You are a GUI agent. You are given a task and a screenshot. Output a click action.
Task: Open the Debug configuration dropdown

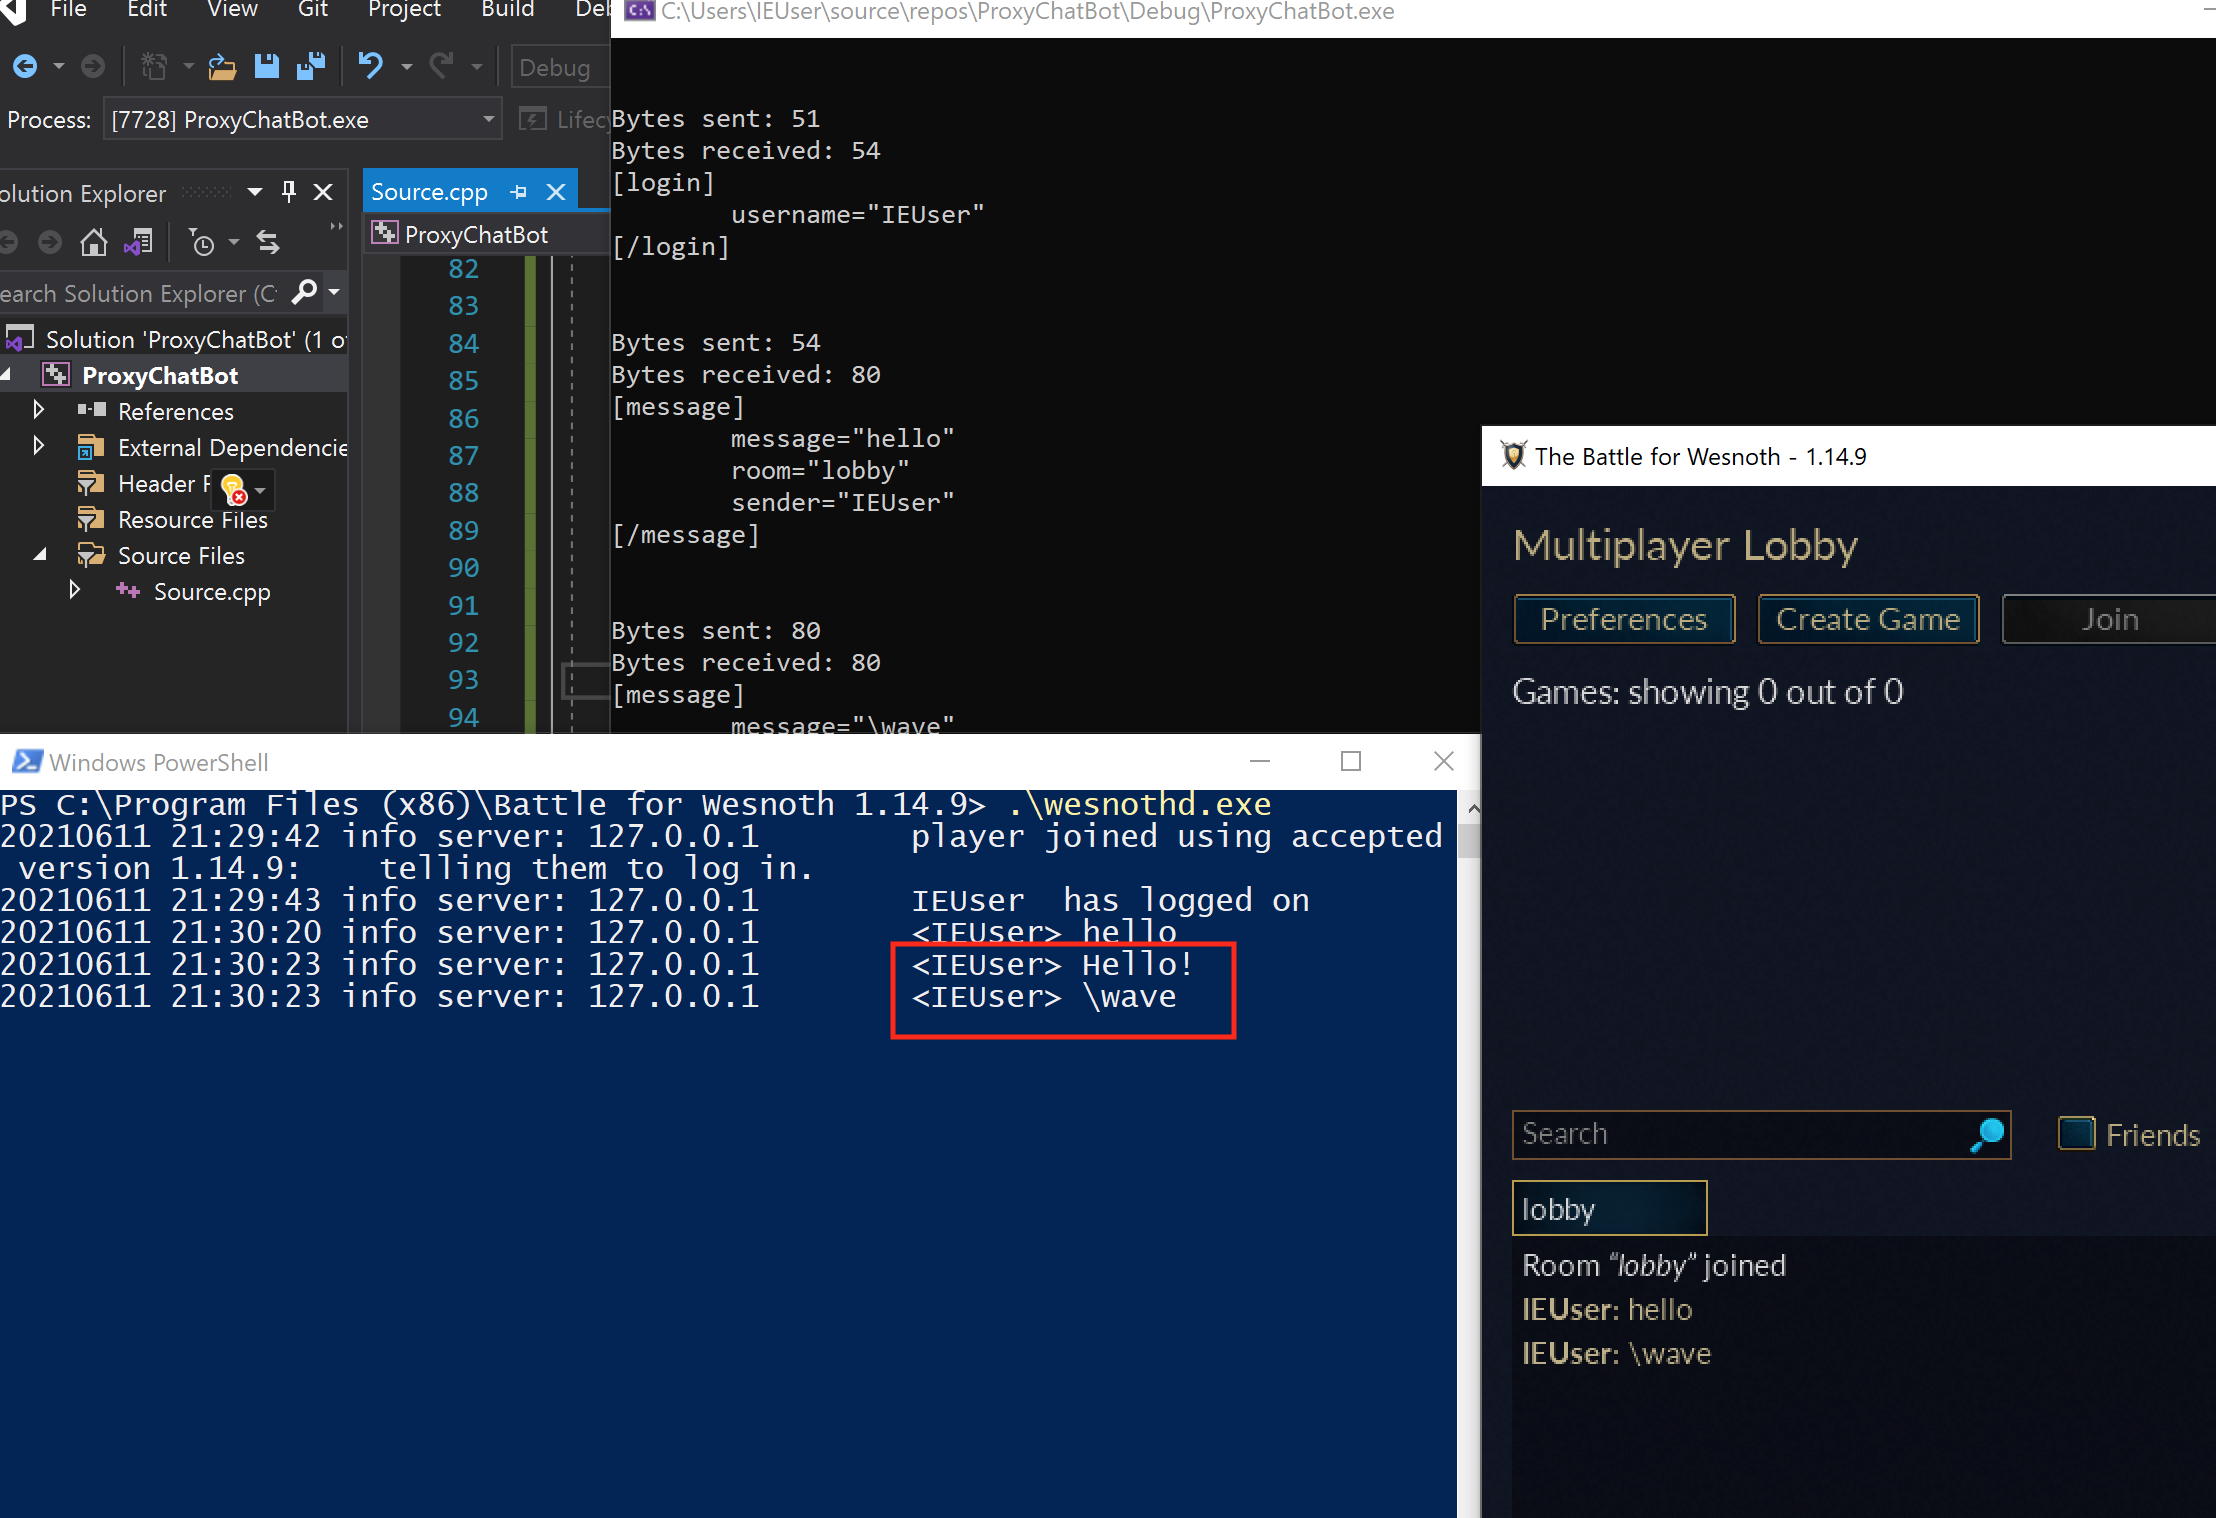click(x=558, y=67)
